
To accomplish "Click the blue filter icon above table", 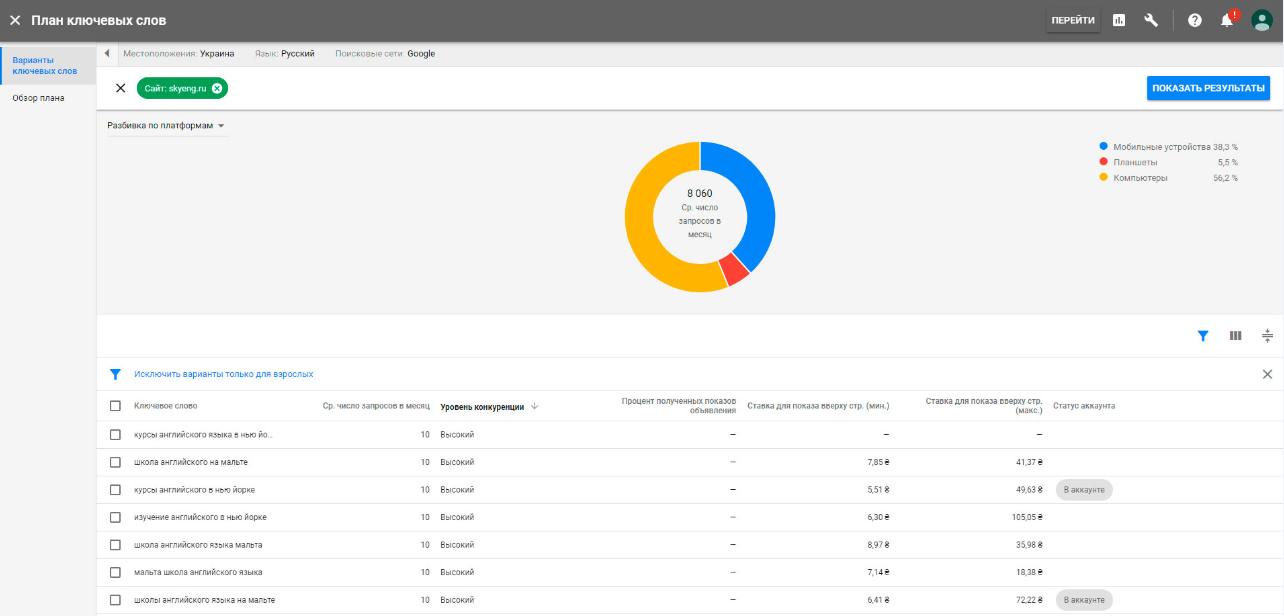I will [x=1203, y=336].
